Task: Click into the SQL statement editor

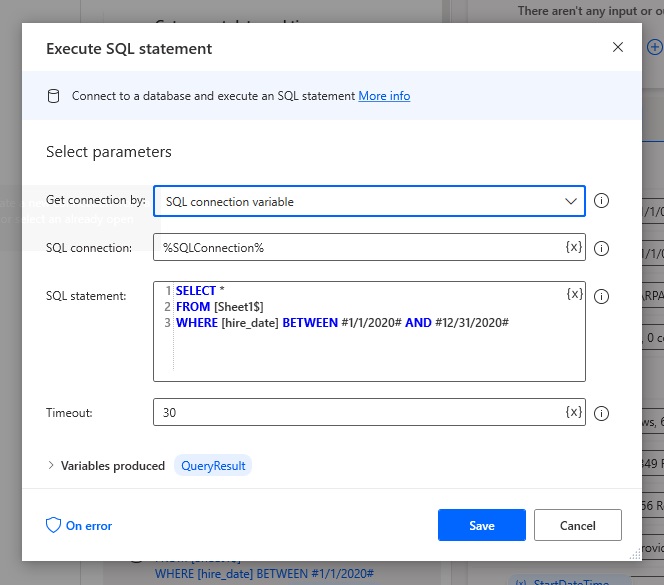Action: (x=369, y=332)
